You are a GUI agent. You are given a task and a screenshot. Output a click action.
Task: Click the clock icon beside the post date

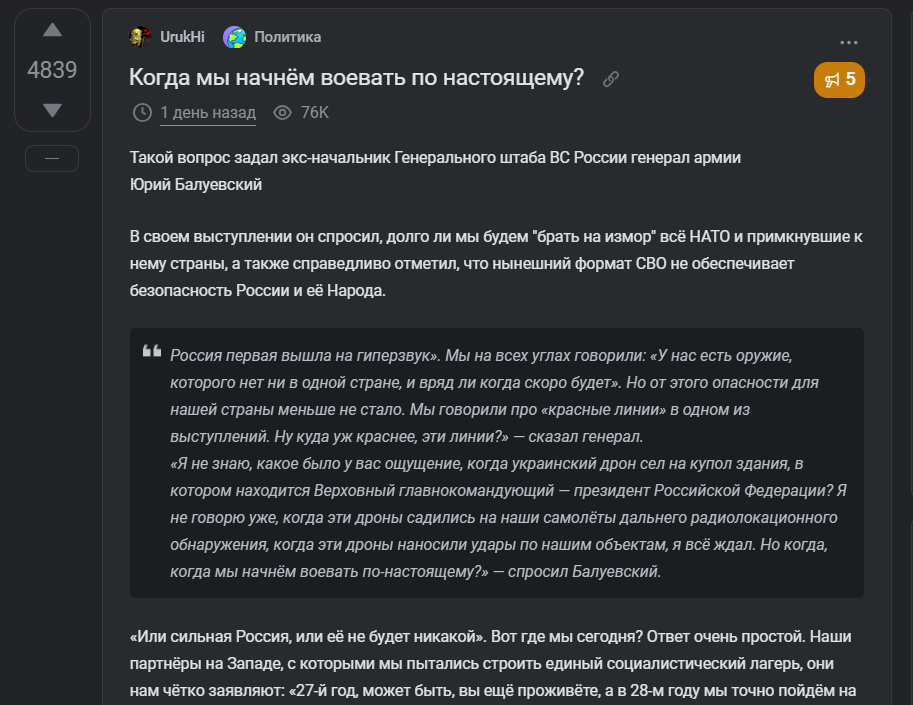click(x=142, y=112)
